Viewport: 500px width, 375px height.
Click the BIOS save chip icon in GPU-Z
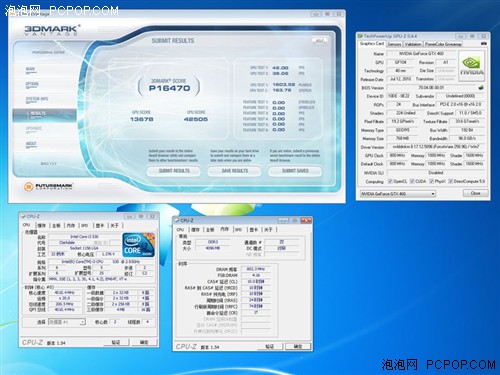pyautogui.click(x=481, y=88)
